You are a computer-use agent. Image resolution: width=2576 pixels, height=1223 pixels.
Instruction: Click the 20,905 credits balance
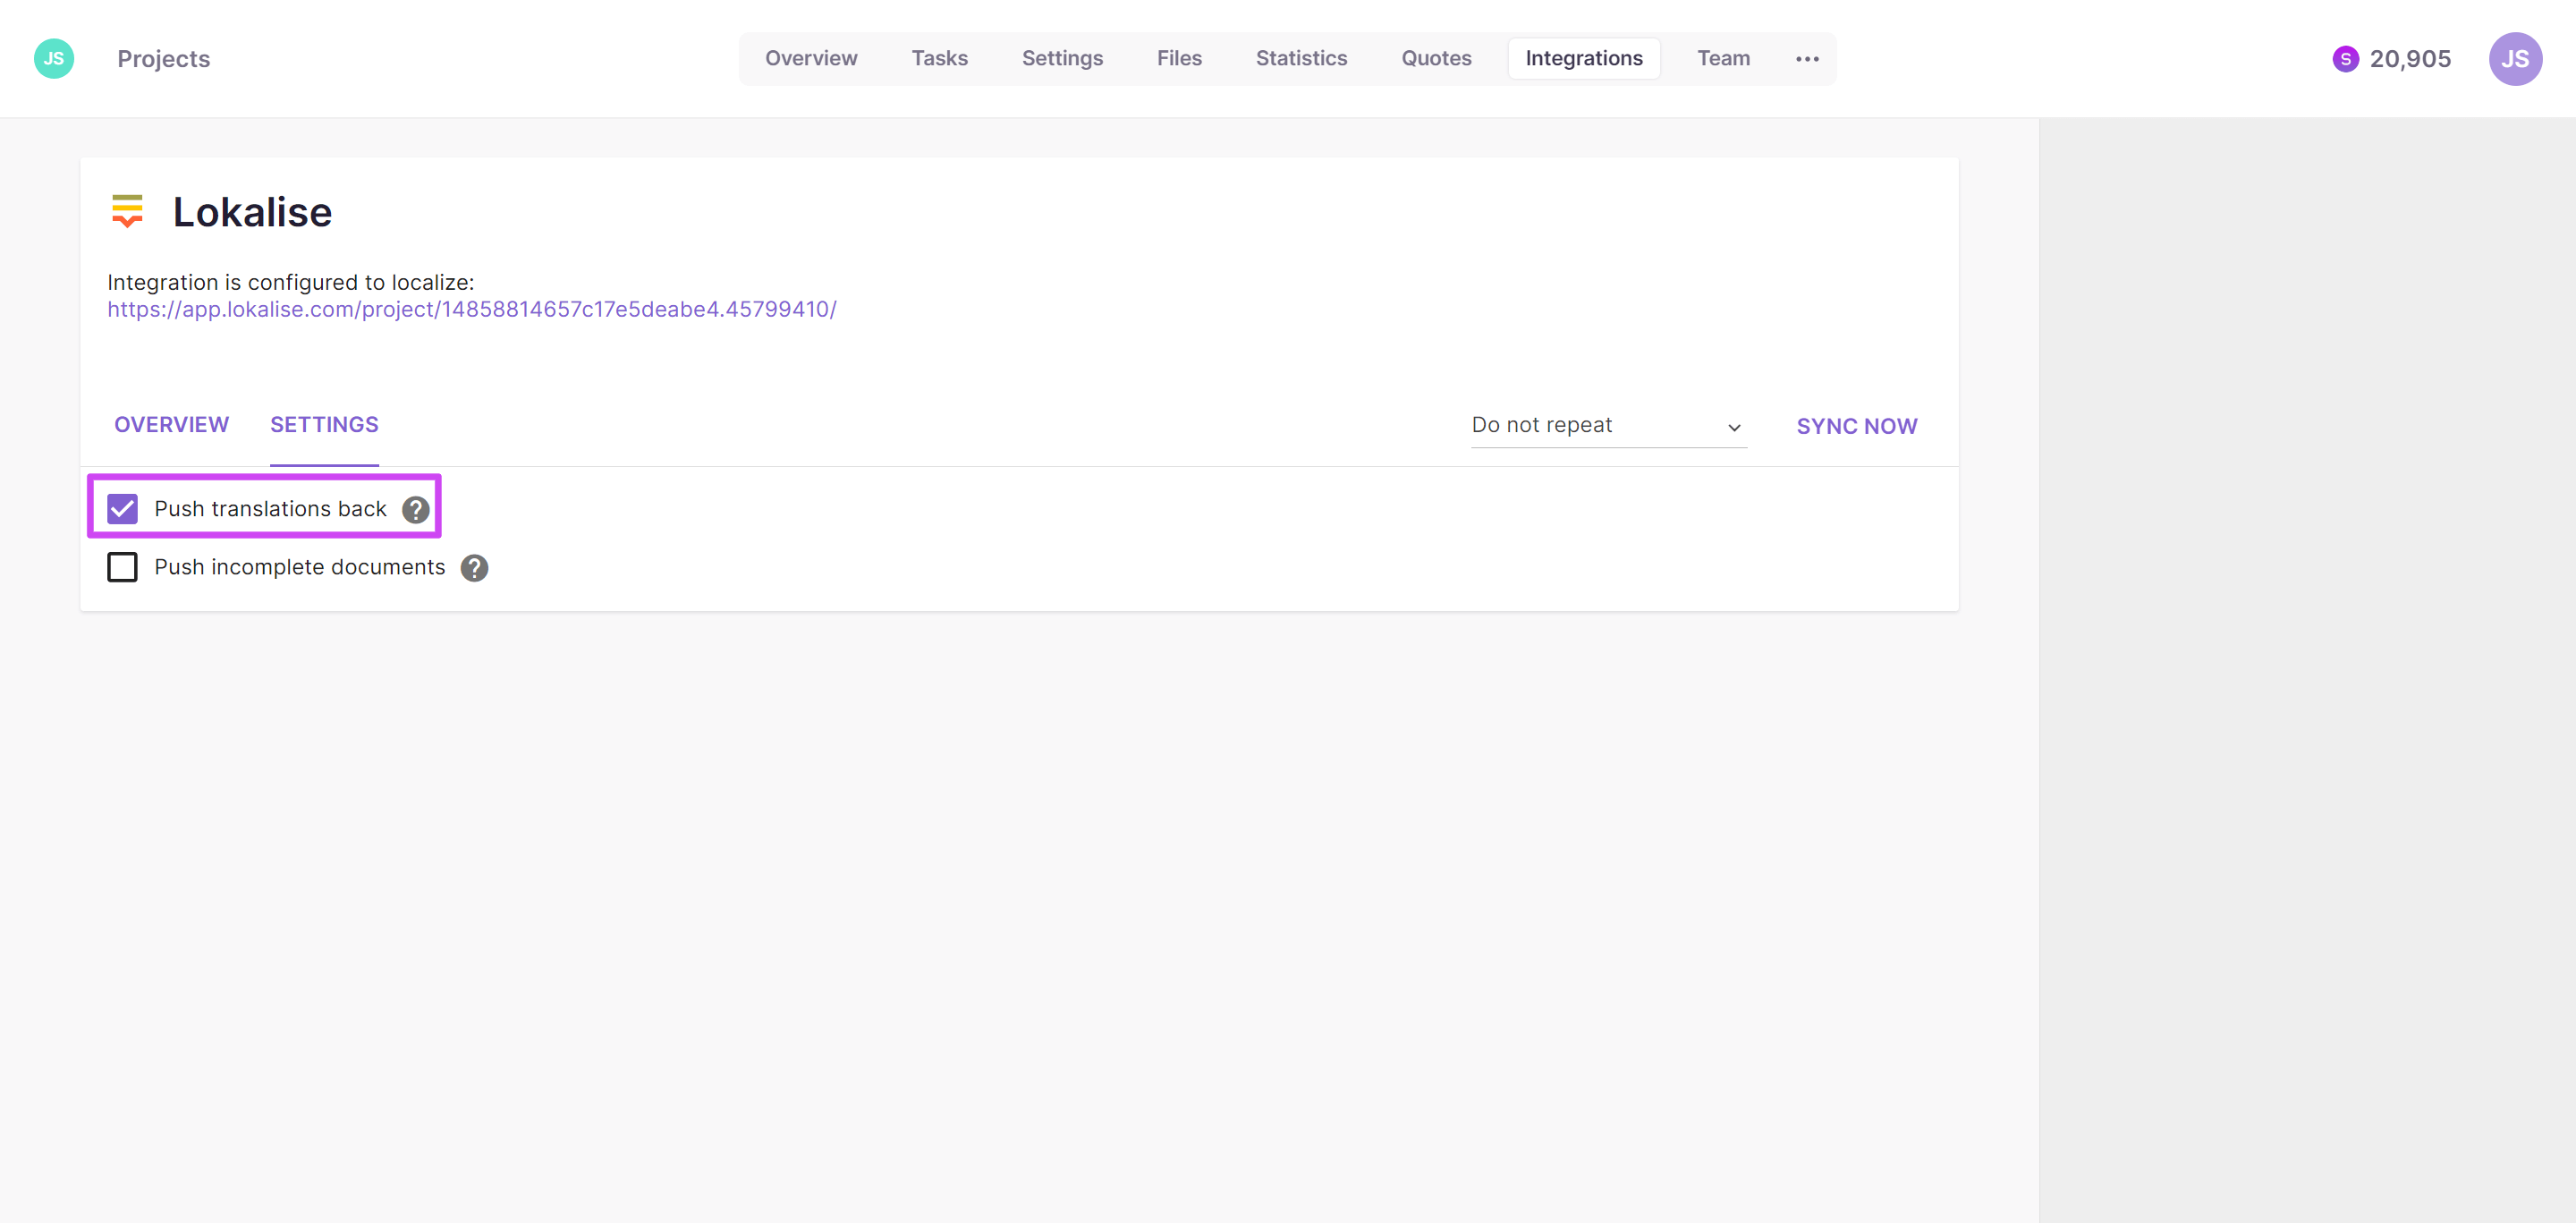click(x=2410, y=59)
